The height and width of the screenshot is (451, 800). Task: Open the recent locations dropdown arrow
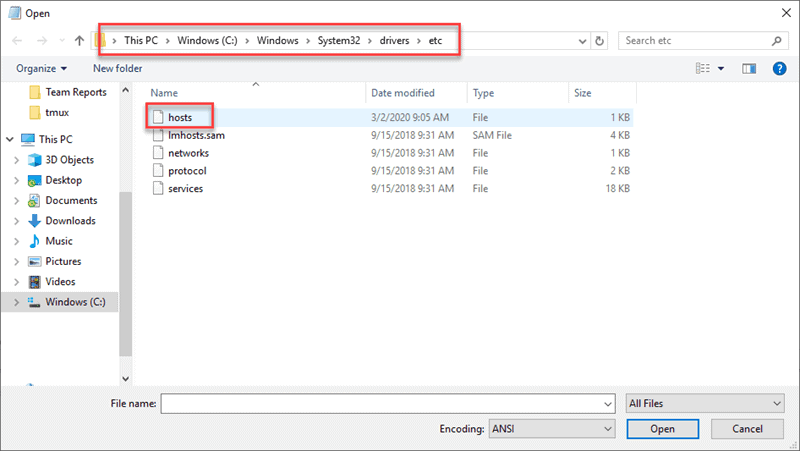click(62, 40)
